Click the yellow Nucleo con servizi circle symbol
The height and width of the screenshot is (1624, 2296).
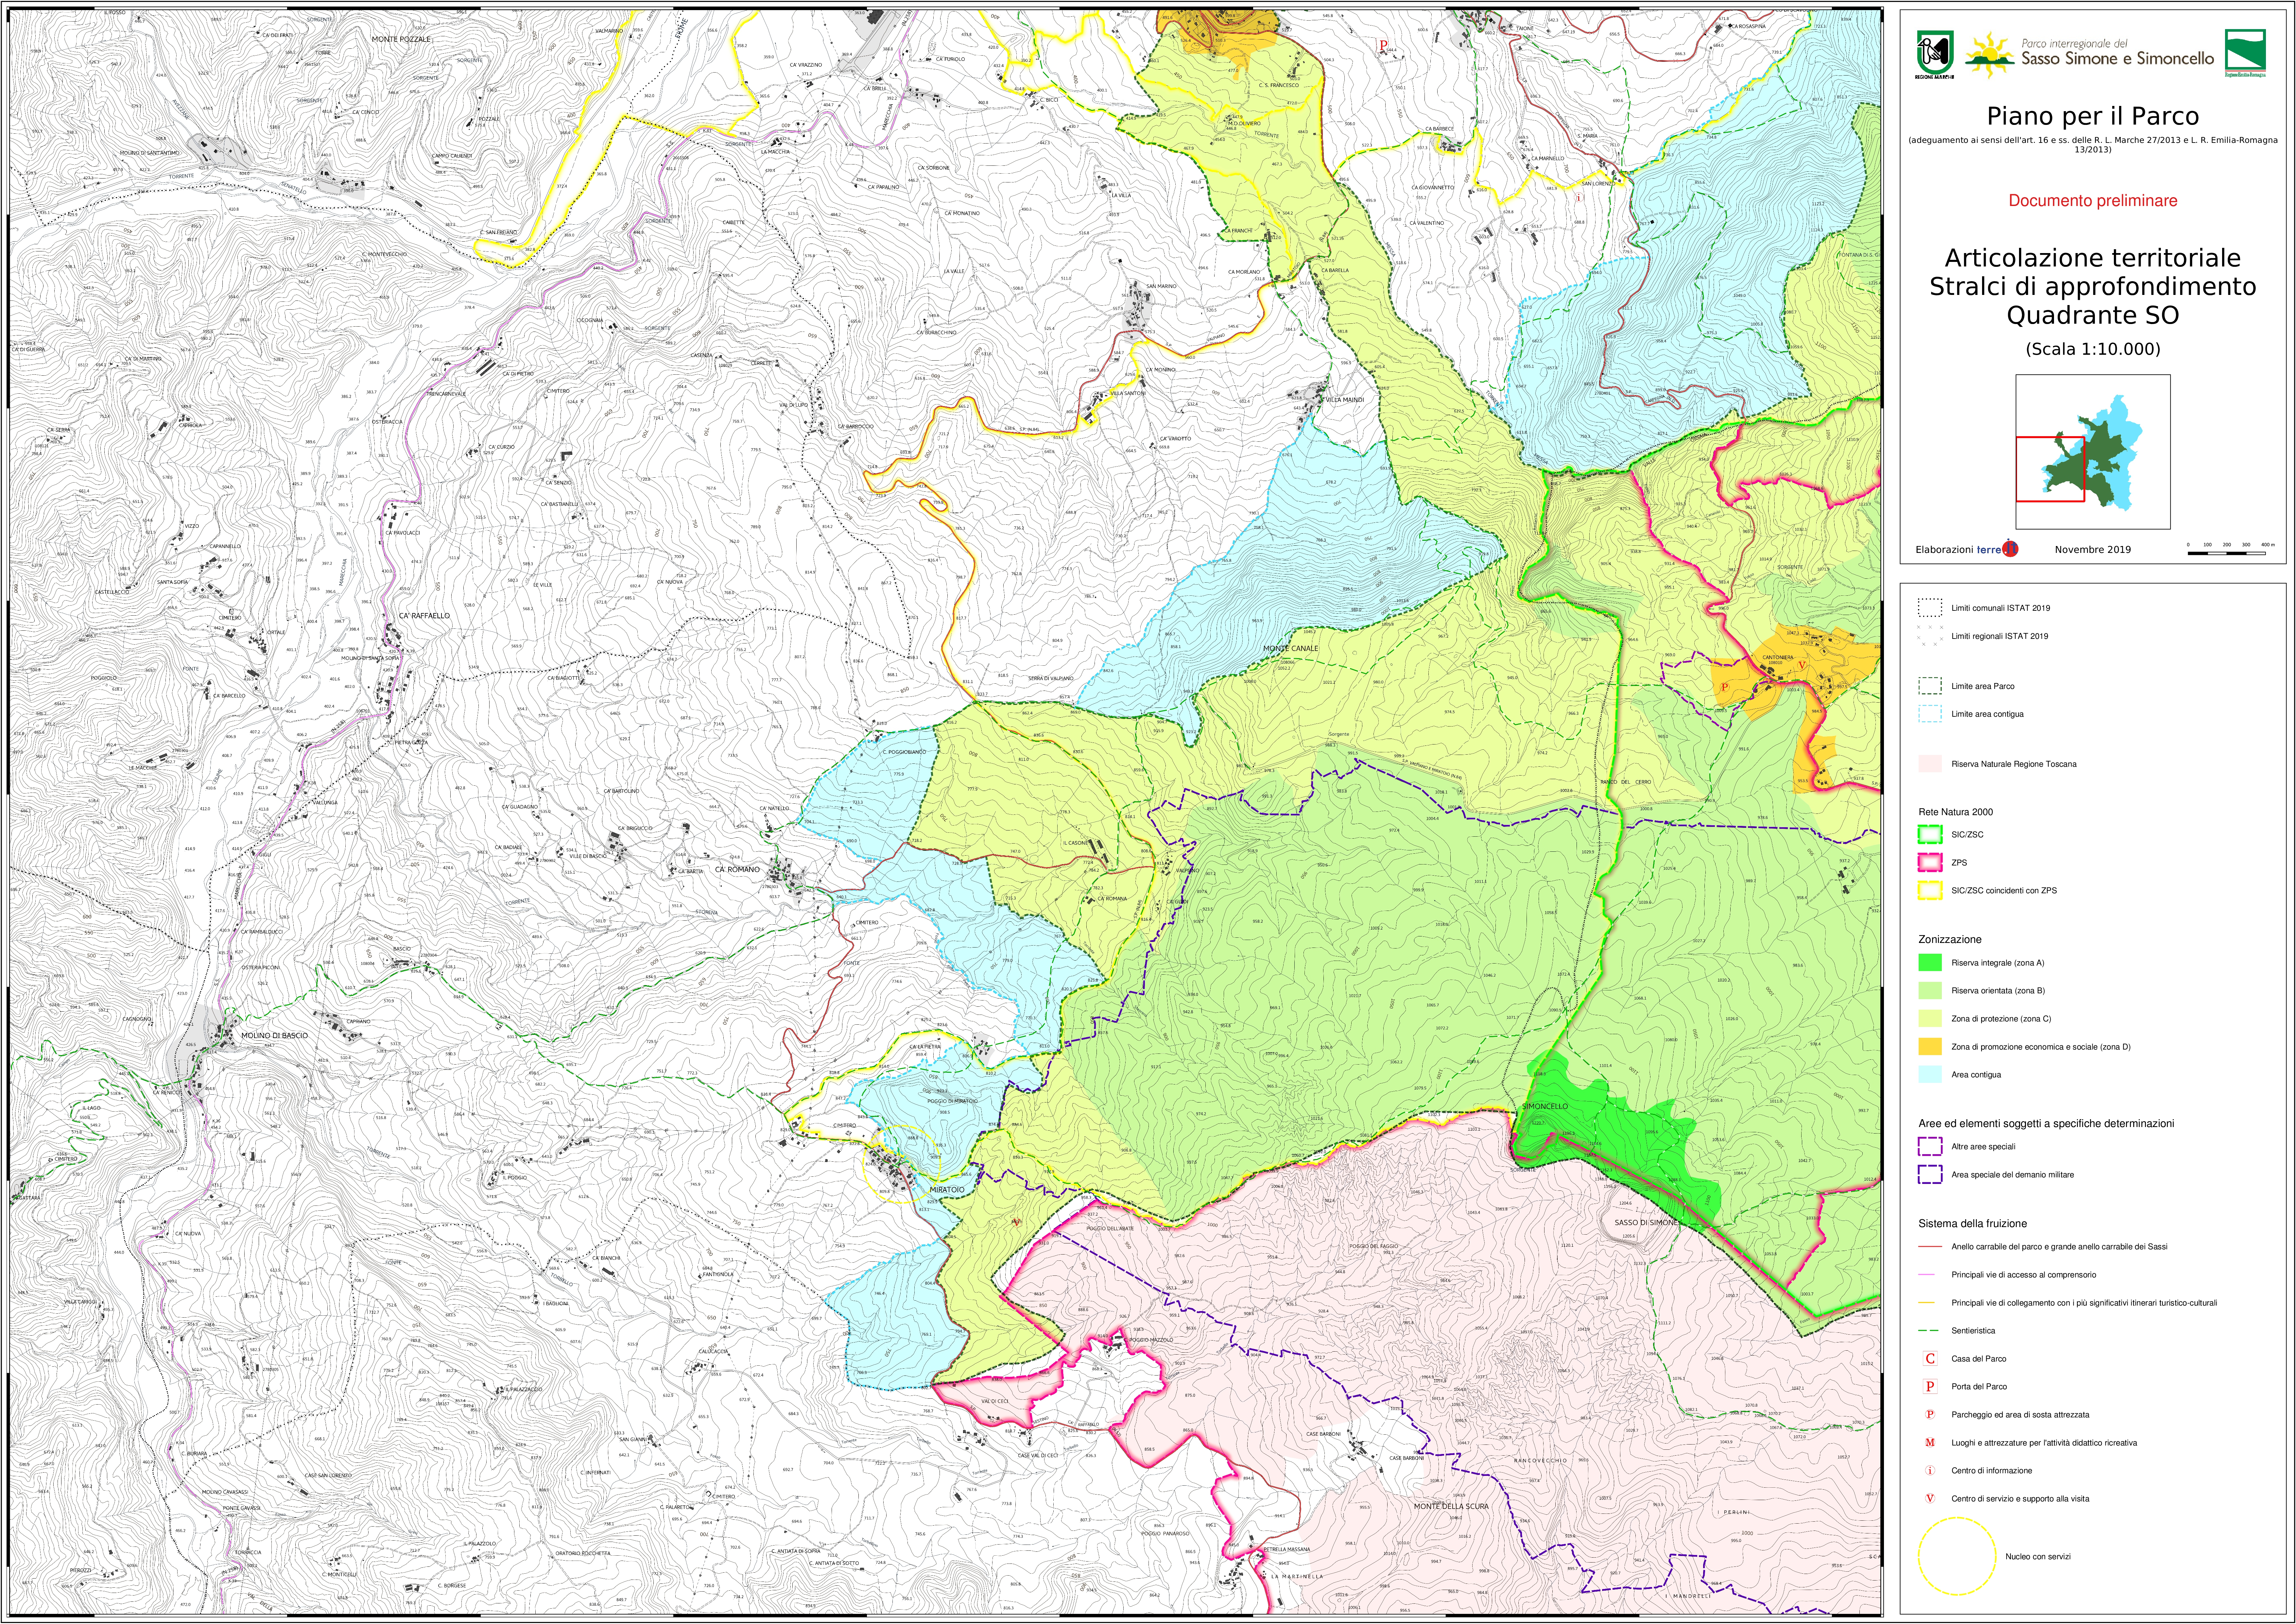[x=1957, y=1556]
